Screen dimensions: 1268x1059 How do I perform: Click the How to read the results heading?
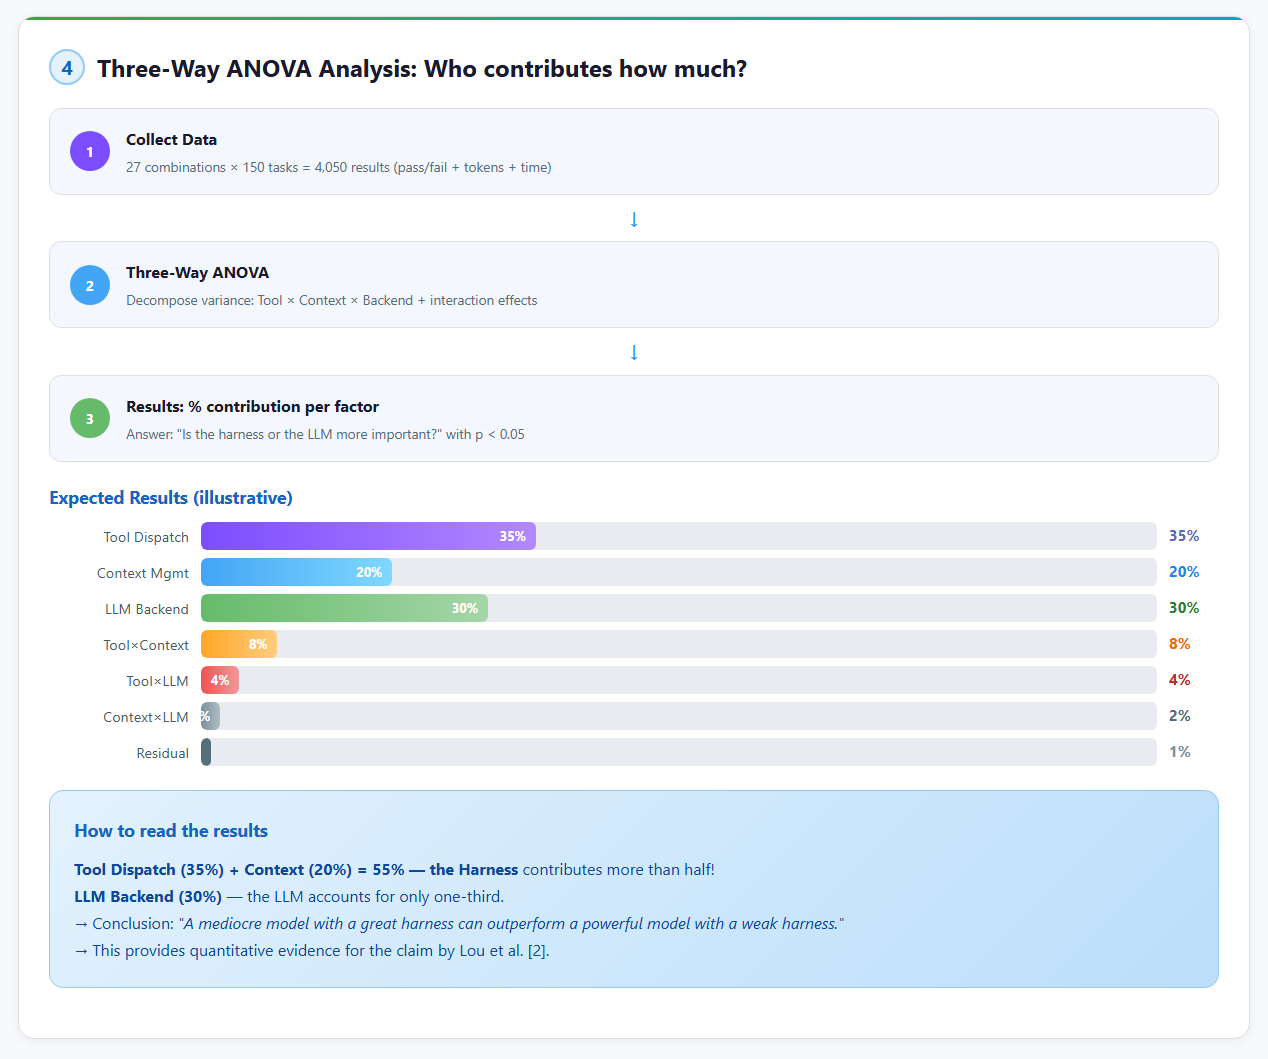pos(171,831)
